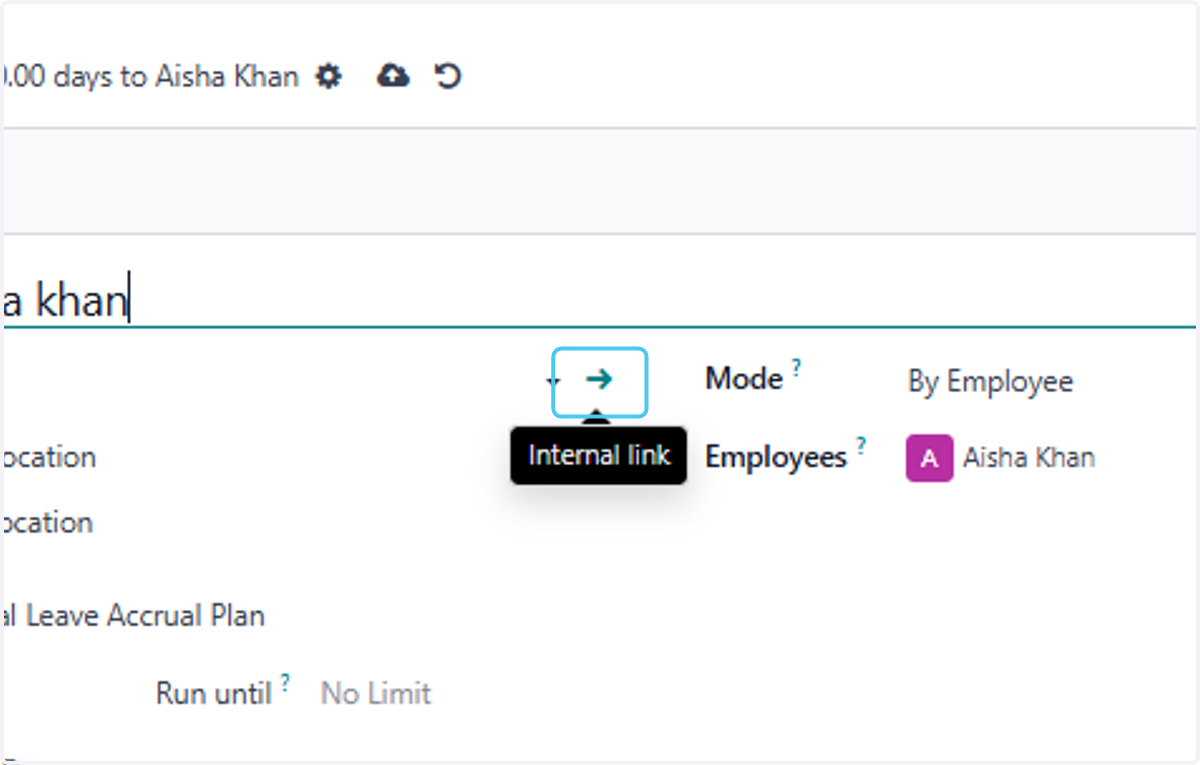Open help tooltip next to Employees label
This screenshot has width=1200, height=765.
pyautogui.click(x=861, y=446)
